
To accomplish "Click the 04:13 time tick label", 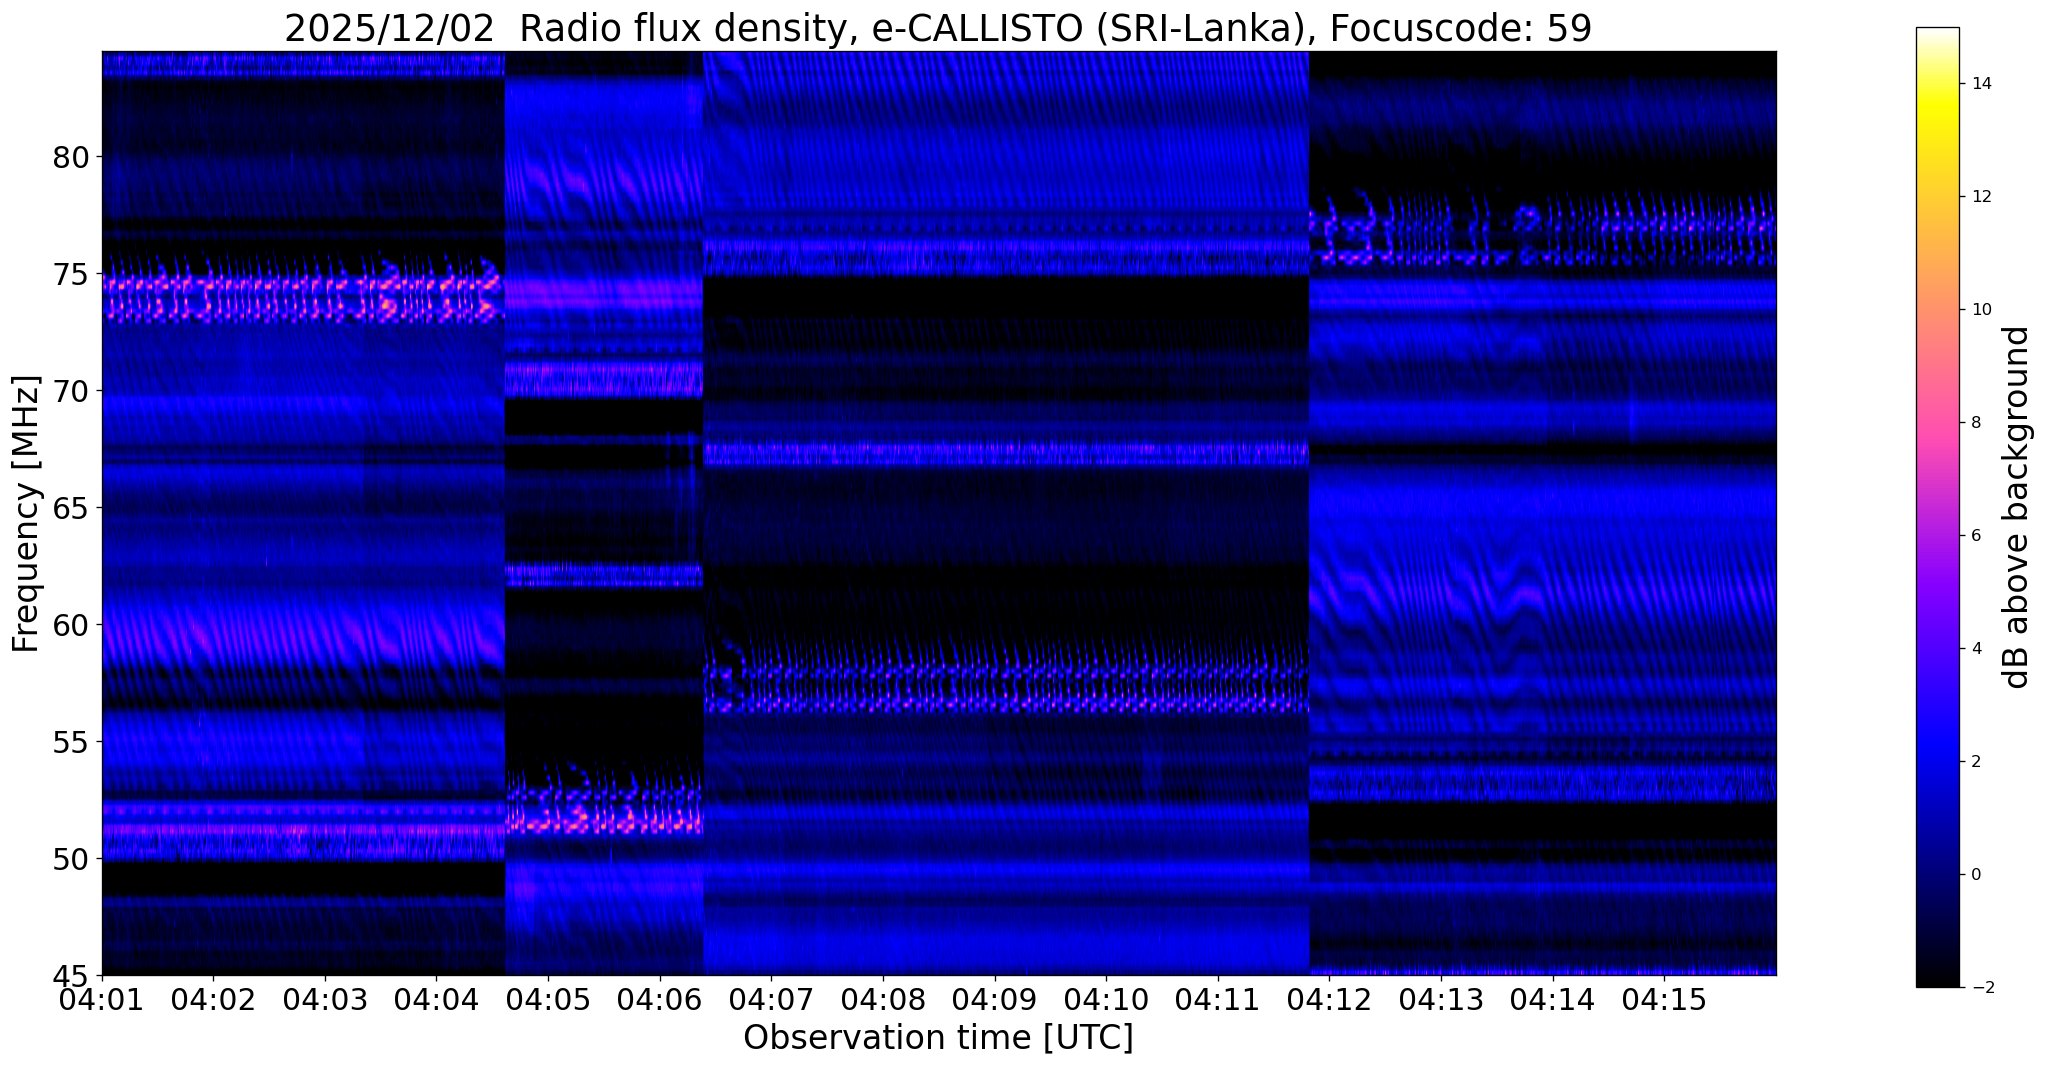I will (x=1441, y=999).
